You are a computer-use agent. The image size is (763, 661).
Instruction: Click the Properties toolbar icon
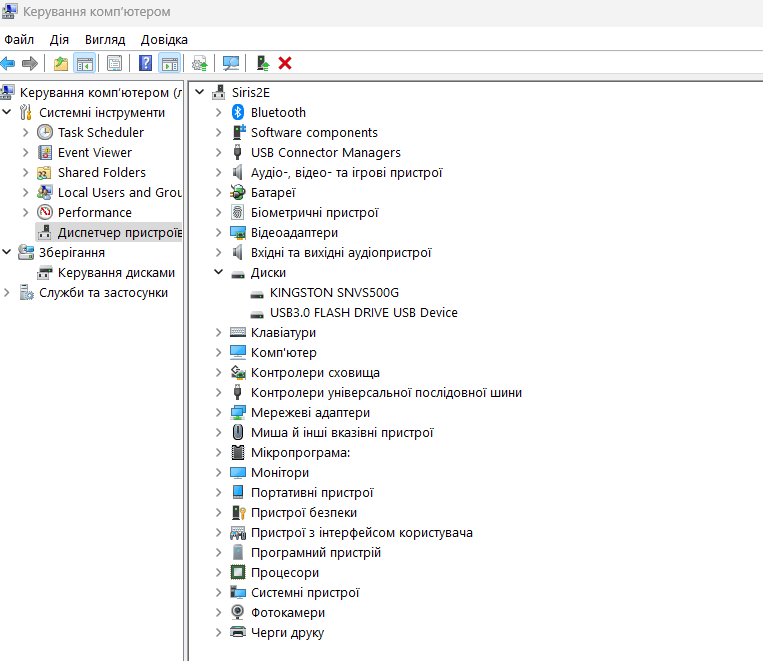(x=114, y=63)
